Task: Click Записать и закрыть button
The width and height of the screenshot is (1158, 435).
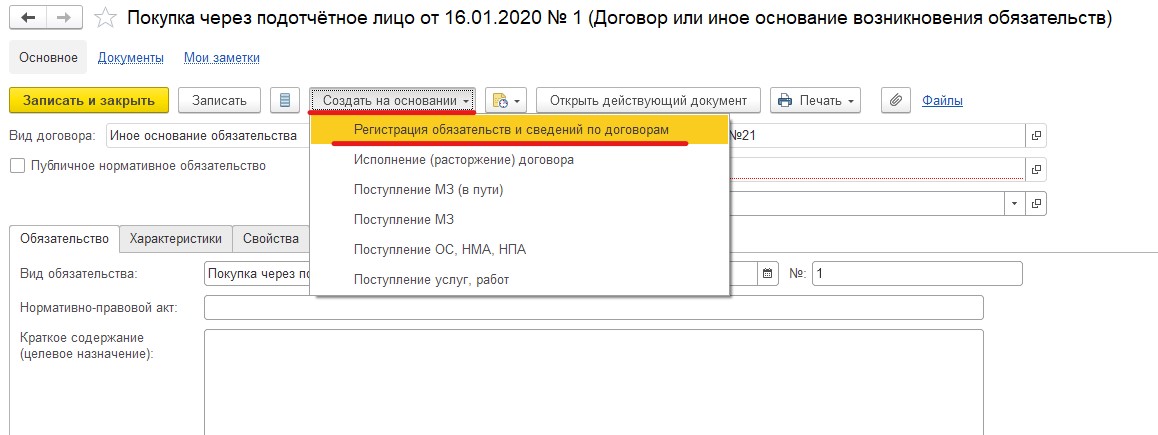Action: click(x=89, y=100)
